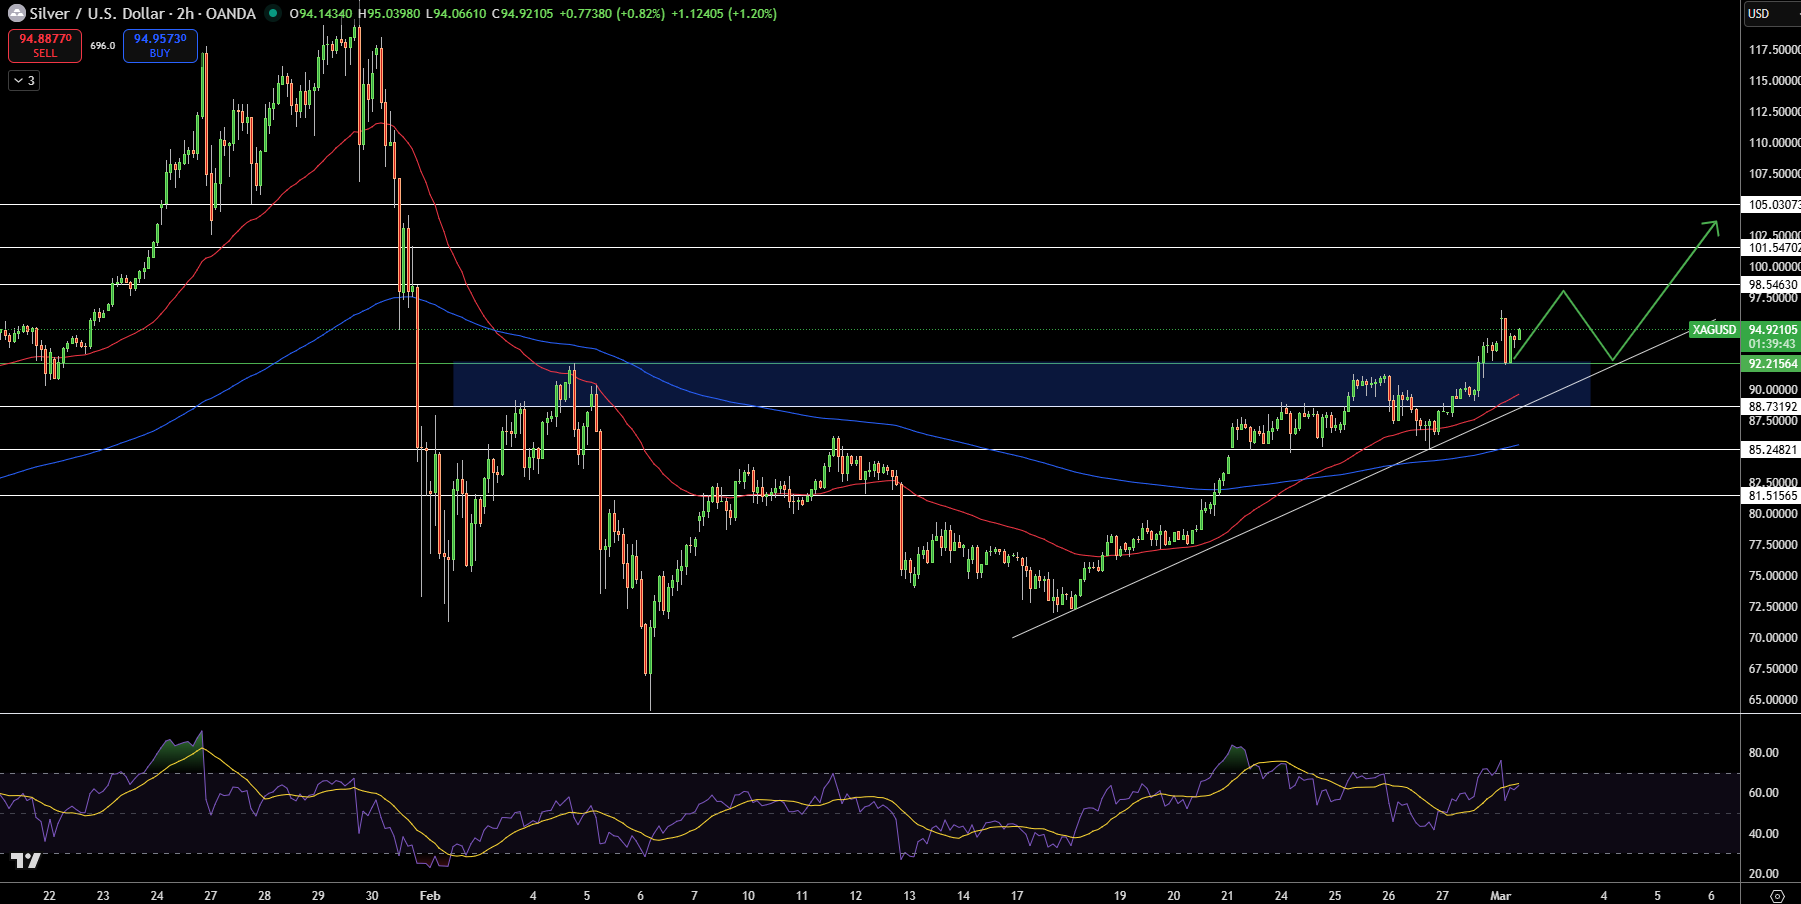Click the high value H95.03980

[389, 14]
